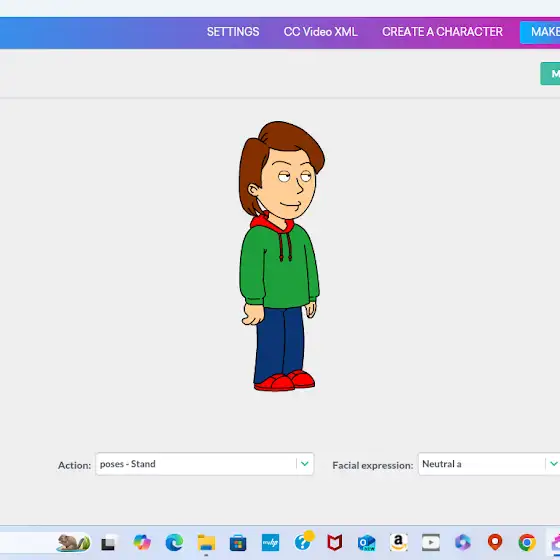Expand the Action dropdown arrow
Screen dimensions: 560x560
coord(305,464)
